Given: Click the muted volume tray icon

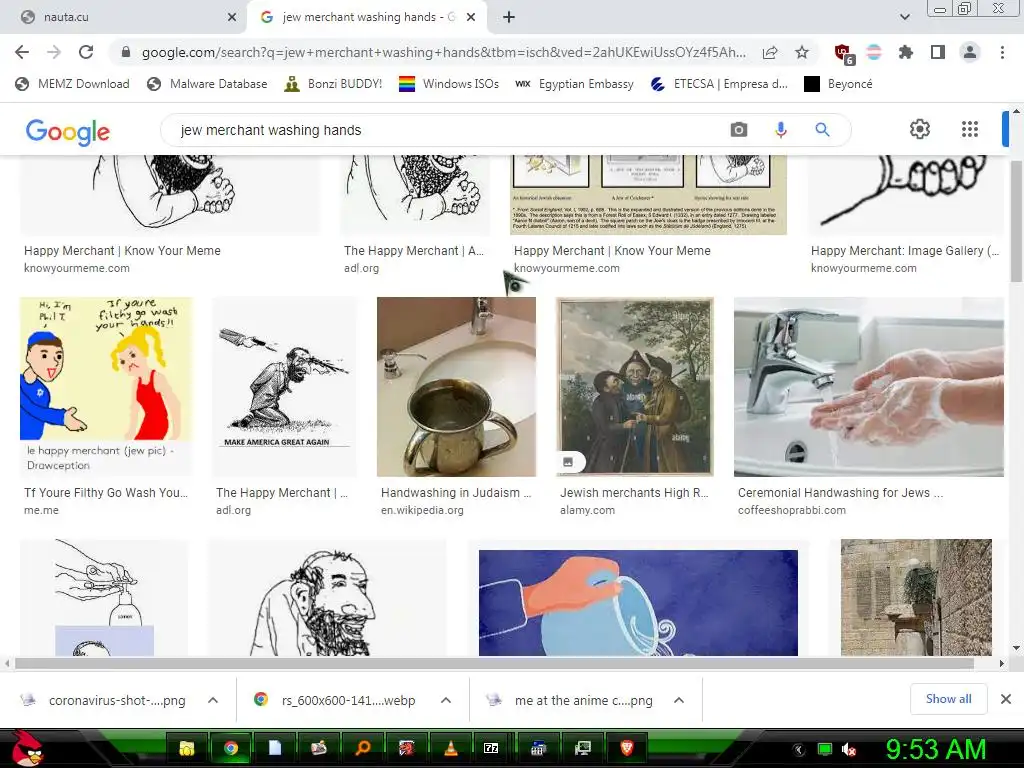Looking at the screenshot, I should [x=849, y=750].
